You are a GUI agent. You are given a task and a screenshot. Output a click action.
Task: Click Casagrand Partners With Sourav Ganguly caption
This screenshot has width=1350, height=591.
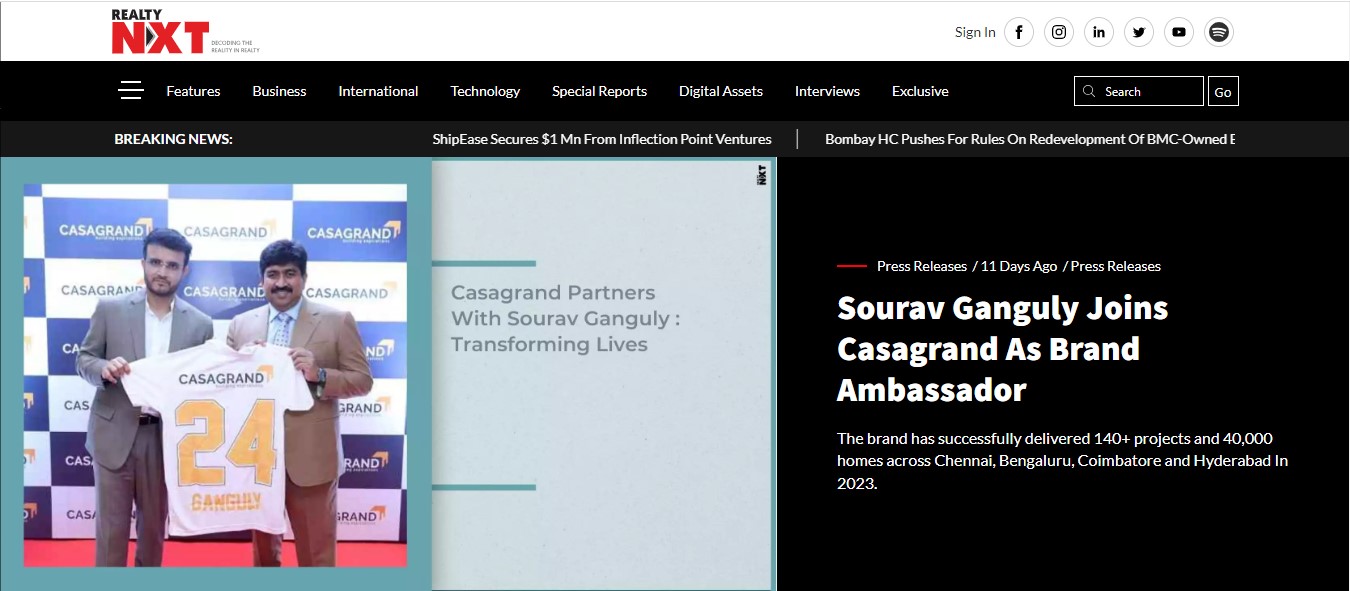click(565, 318)
